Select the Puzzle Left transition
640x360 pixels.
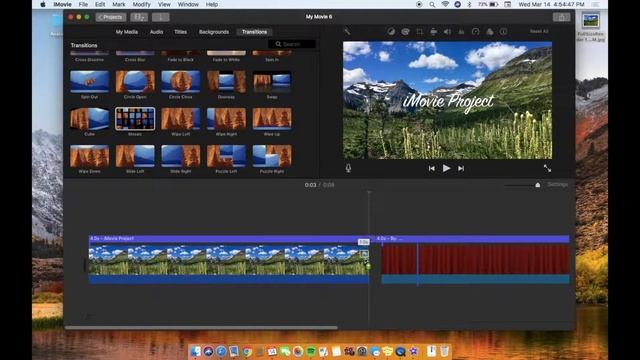[x=226, y=156]
